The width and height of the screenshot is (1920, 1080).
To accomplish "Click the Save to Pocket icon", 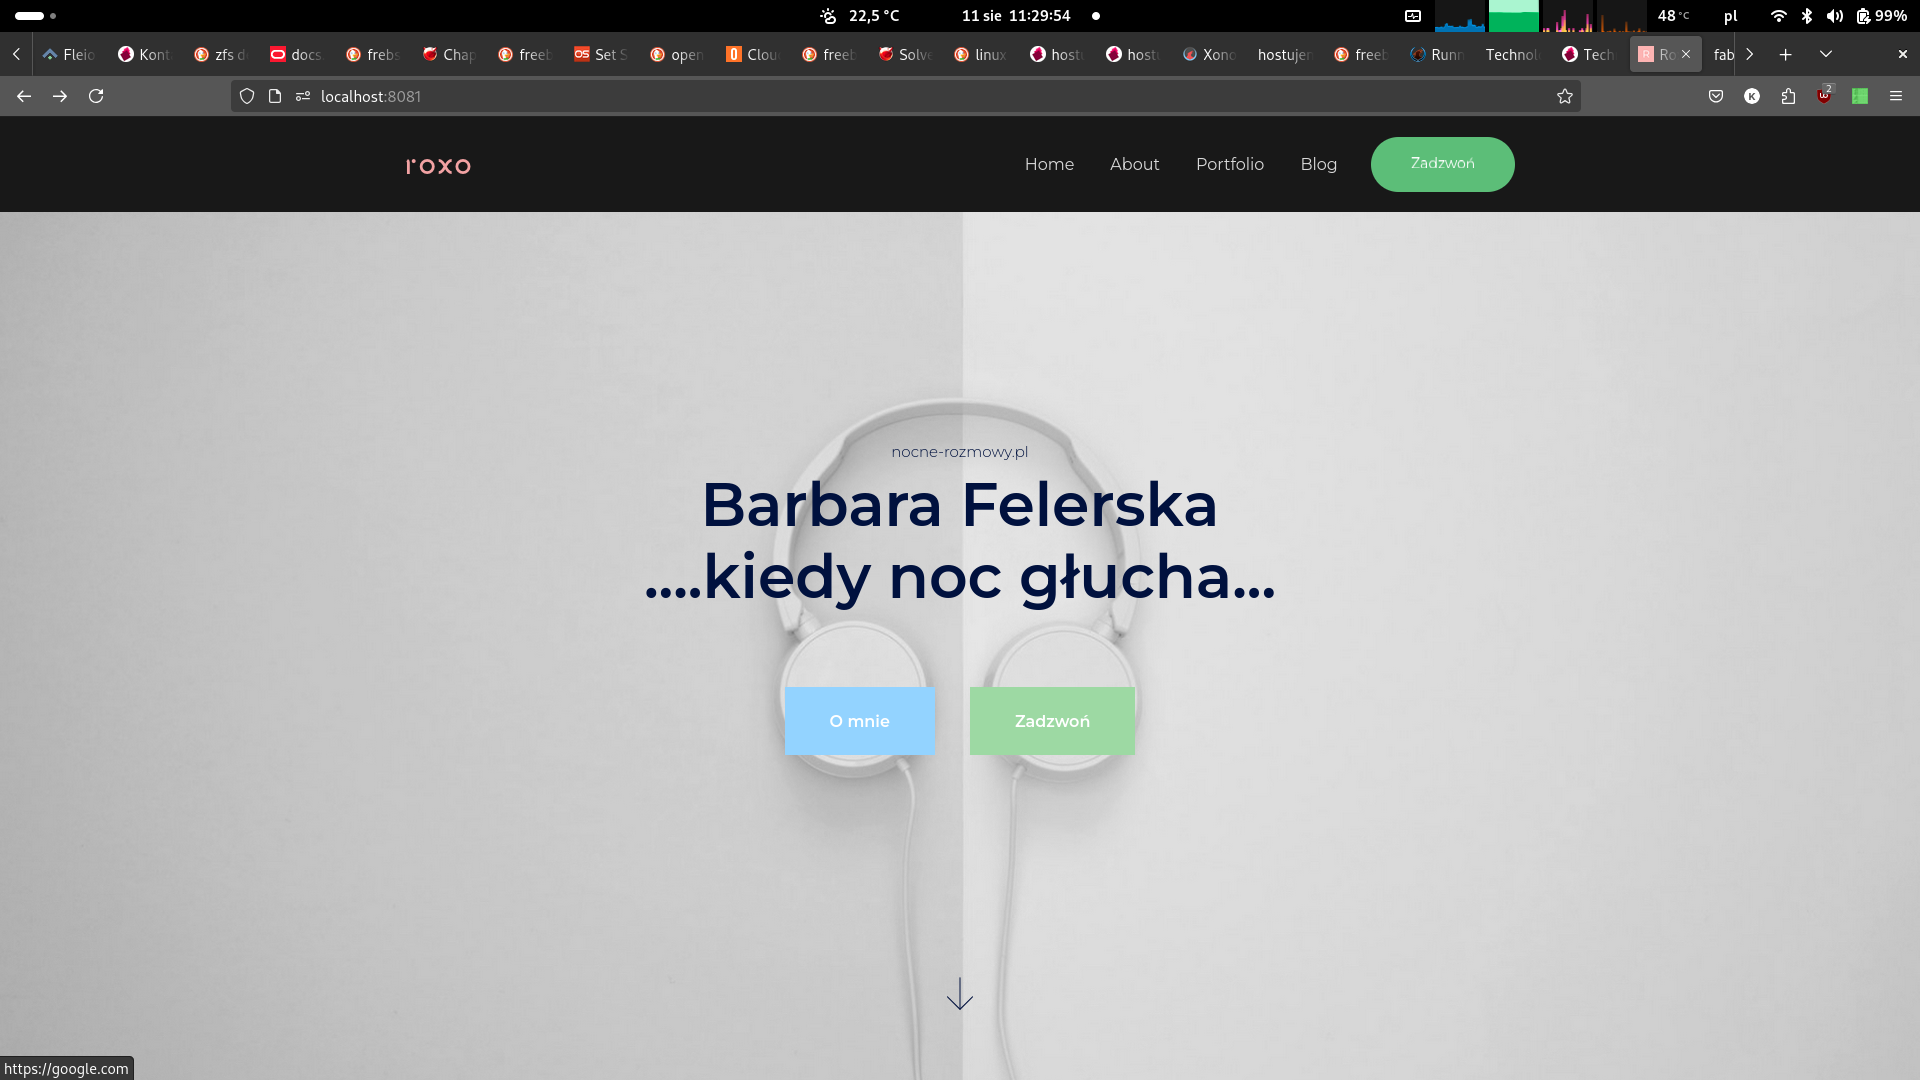I will pyautogui.click(x=1716, y=96).
